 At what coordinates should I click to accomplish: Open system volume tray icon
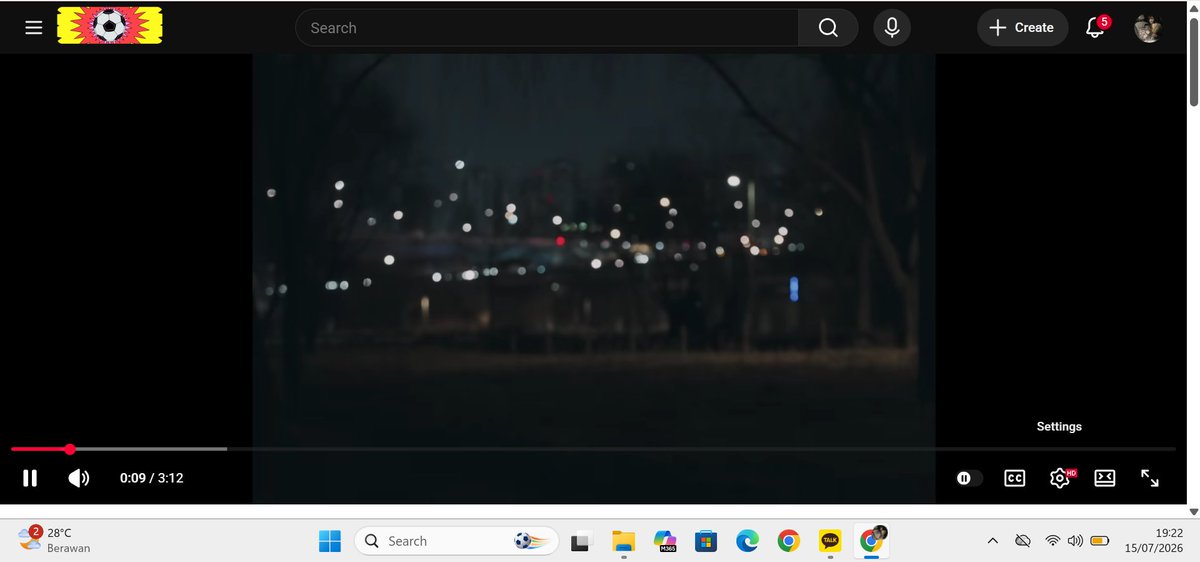tap(1075, 541)
